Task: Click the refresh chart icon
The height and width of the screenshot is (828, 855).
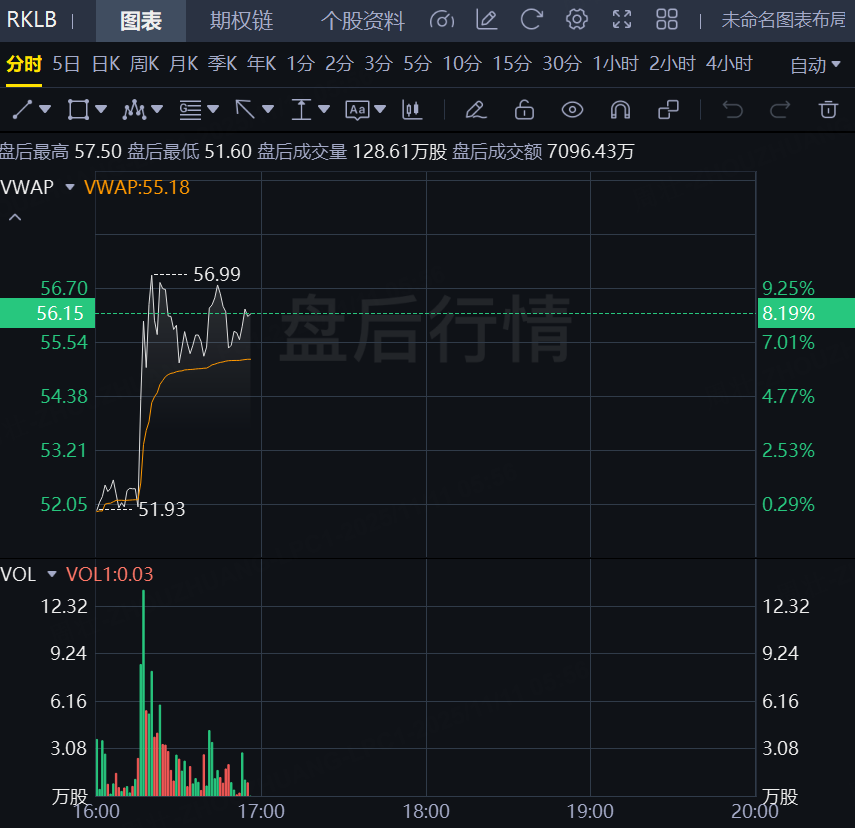Action: coord(532,20)
